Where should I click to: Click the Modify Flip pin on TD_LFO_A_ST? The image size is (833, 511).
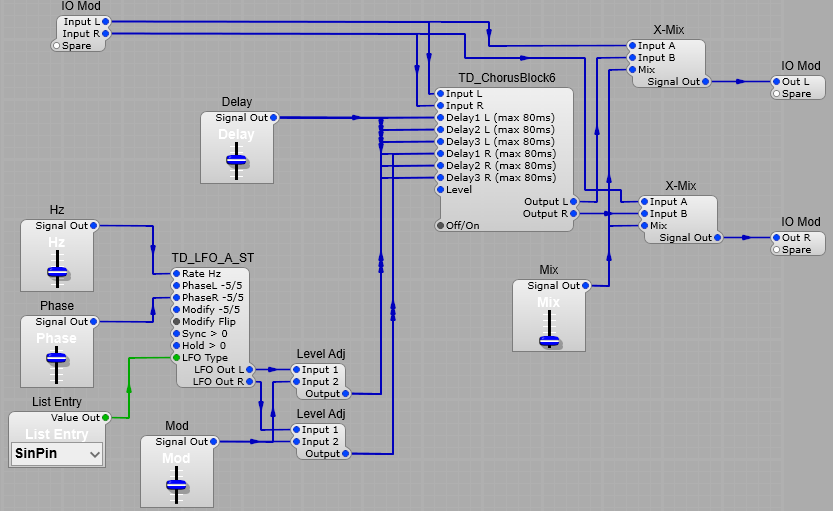[176, 321]
